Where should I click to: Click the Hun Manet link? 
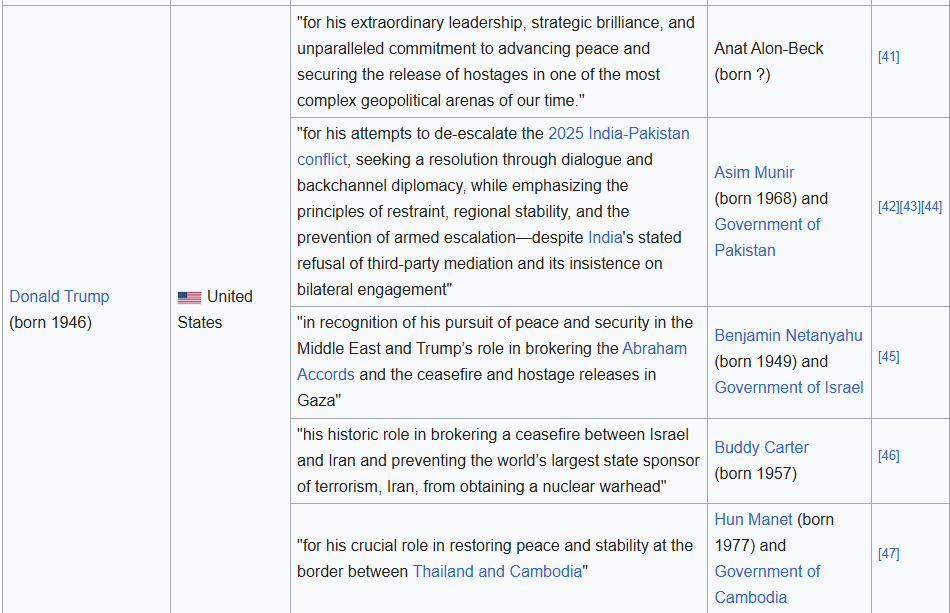click(x=753, y=519)
